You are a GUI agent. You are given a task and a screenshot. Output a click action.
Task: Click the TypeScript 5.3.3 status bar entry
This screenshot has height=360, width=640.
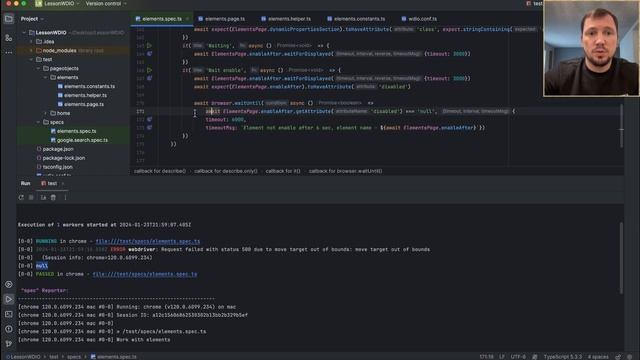coord(563,357)
